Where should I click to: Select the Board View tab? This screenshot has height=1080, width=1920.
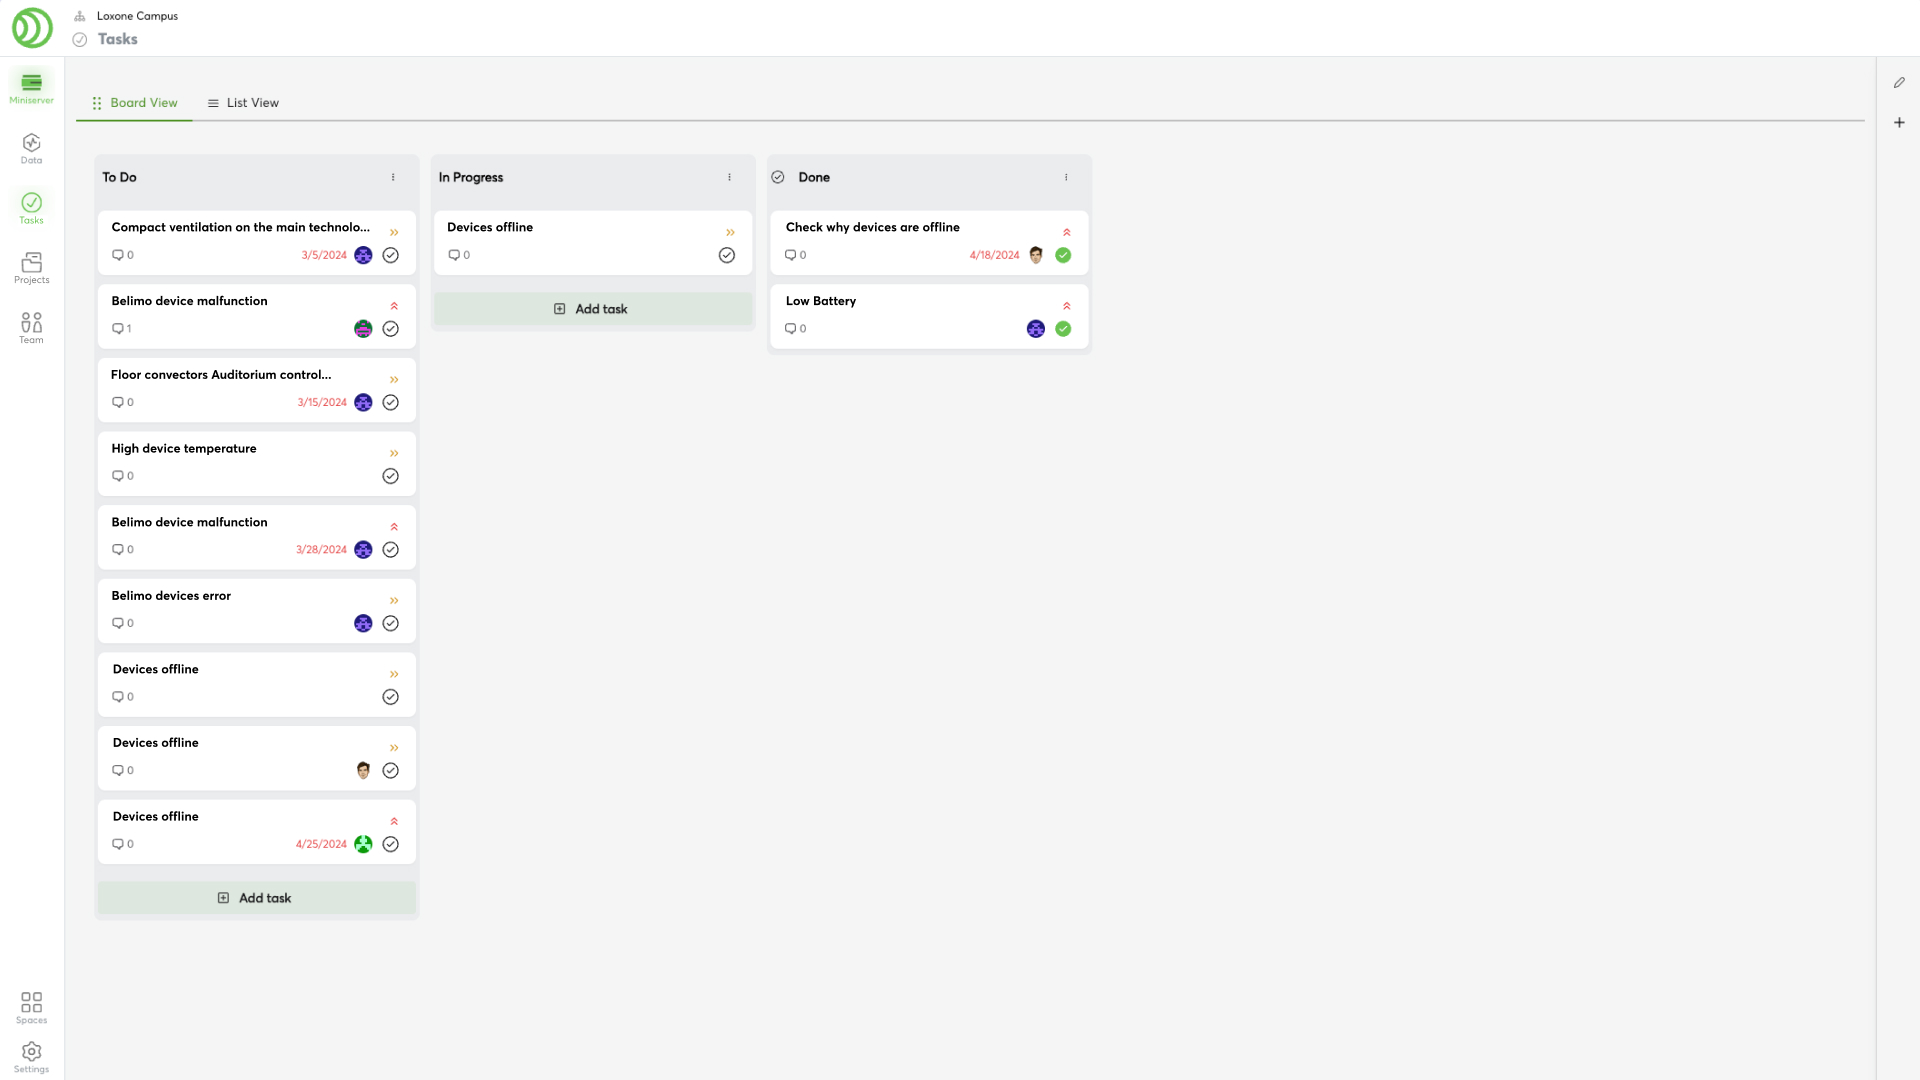click(x=134, y=103)
